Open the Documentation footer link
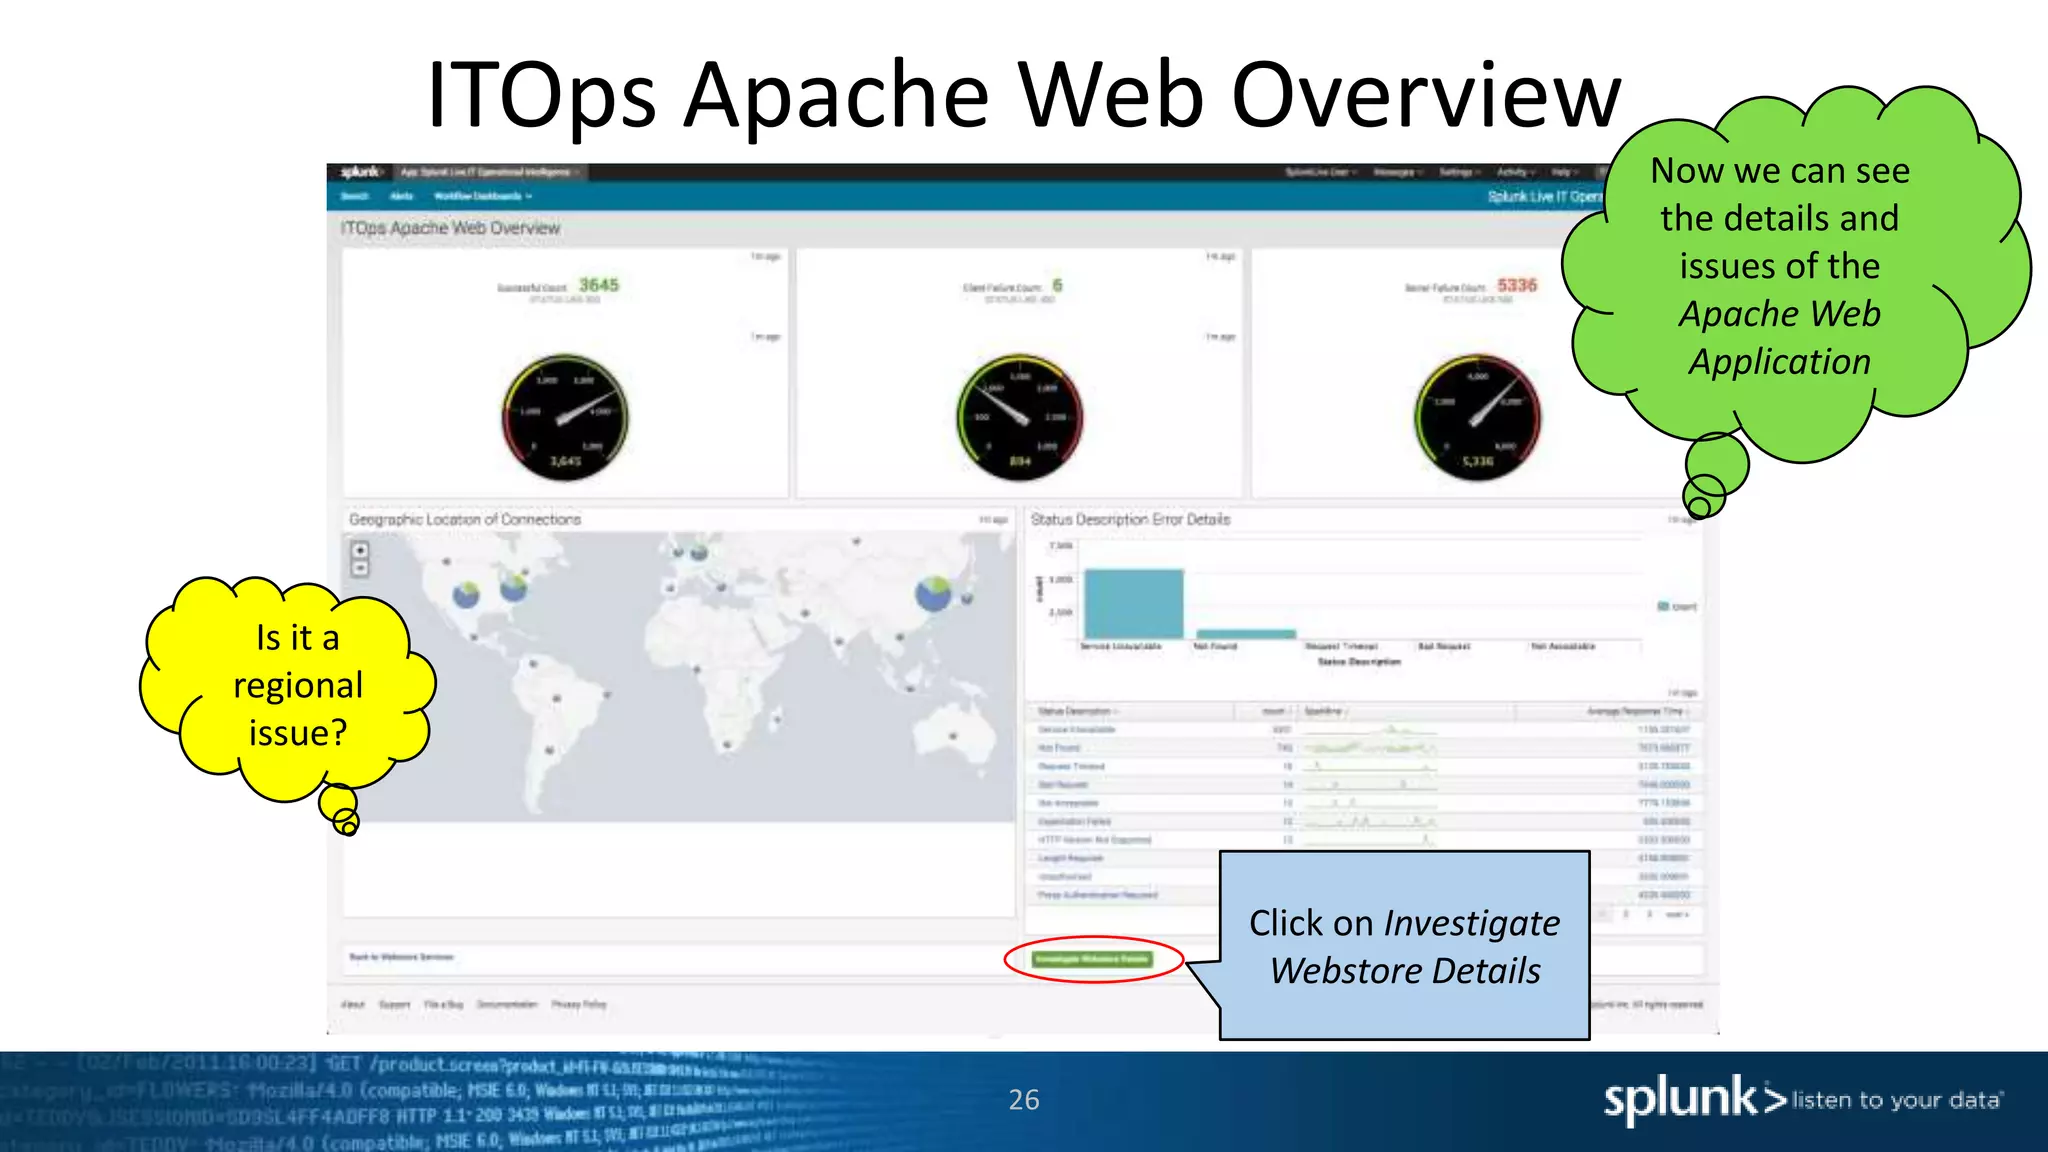The height and width of the screenshot is (1152, 2048). tap(507, 1004)
